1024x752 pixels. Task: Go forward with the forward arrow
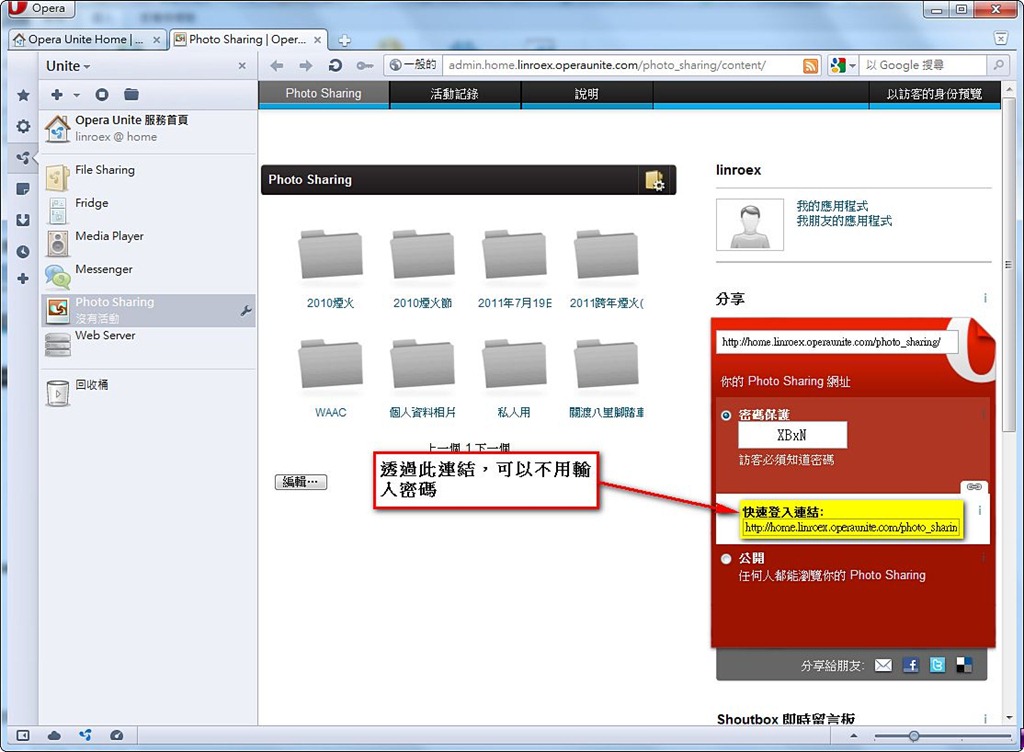306,65
